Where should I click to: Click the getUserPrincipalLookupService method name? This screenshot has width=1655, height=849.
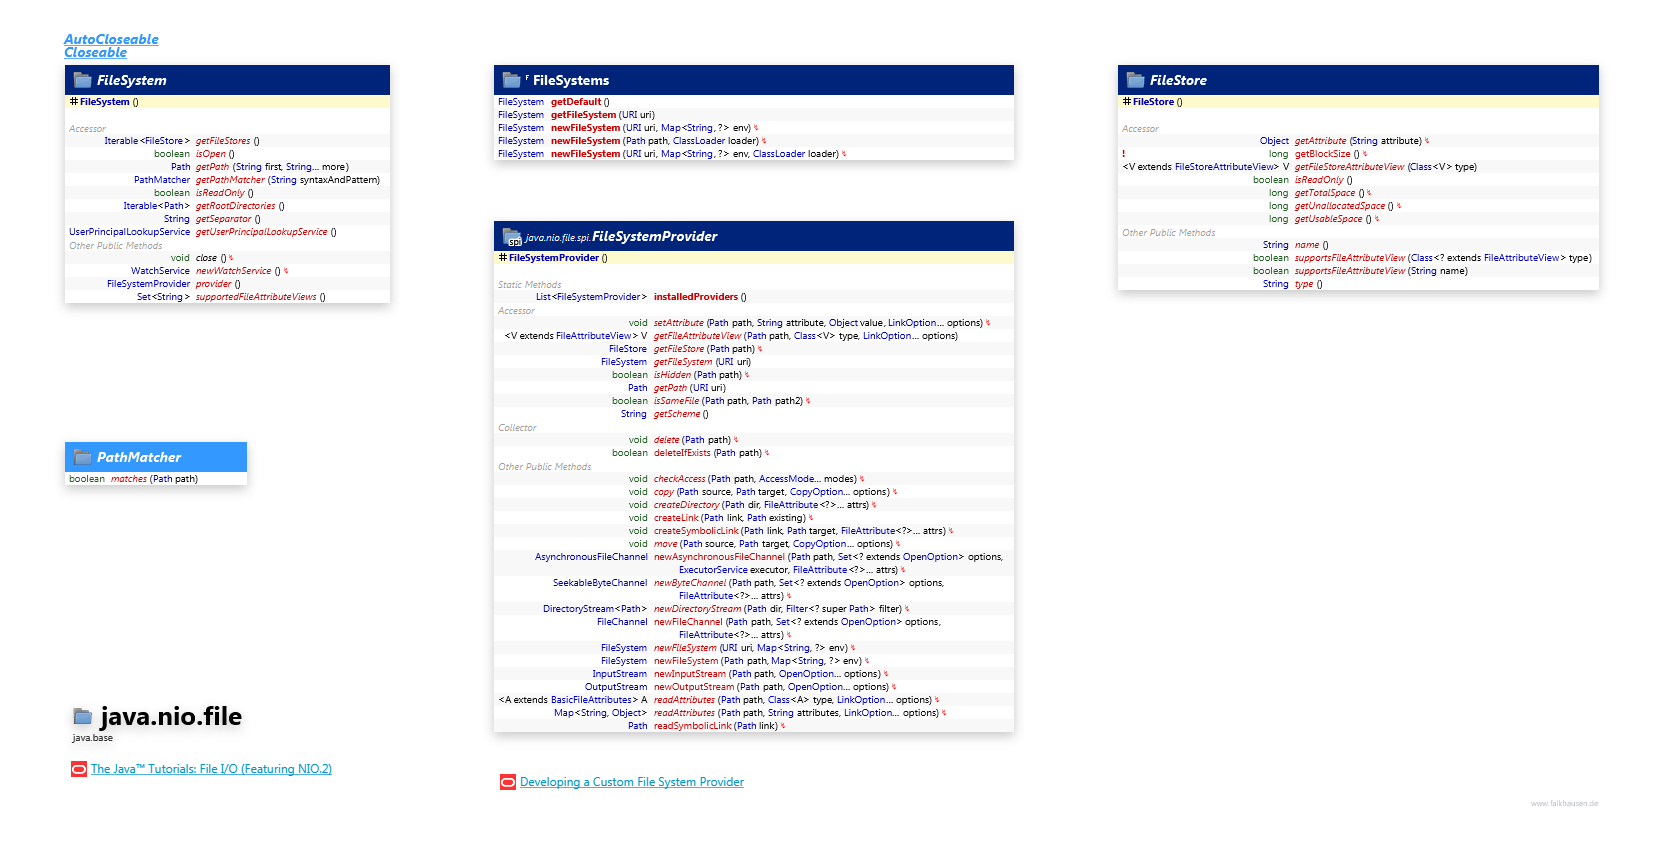261,232
